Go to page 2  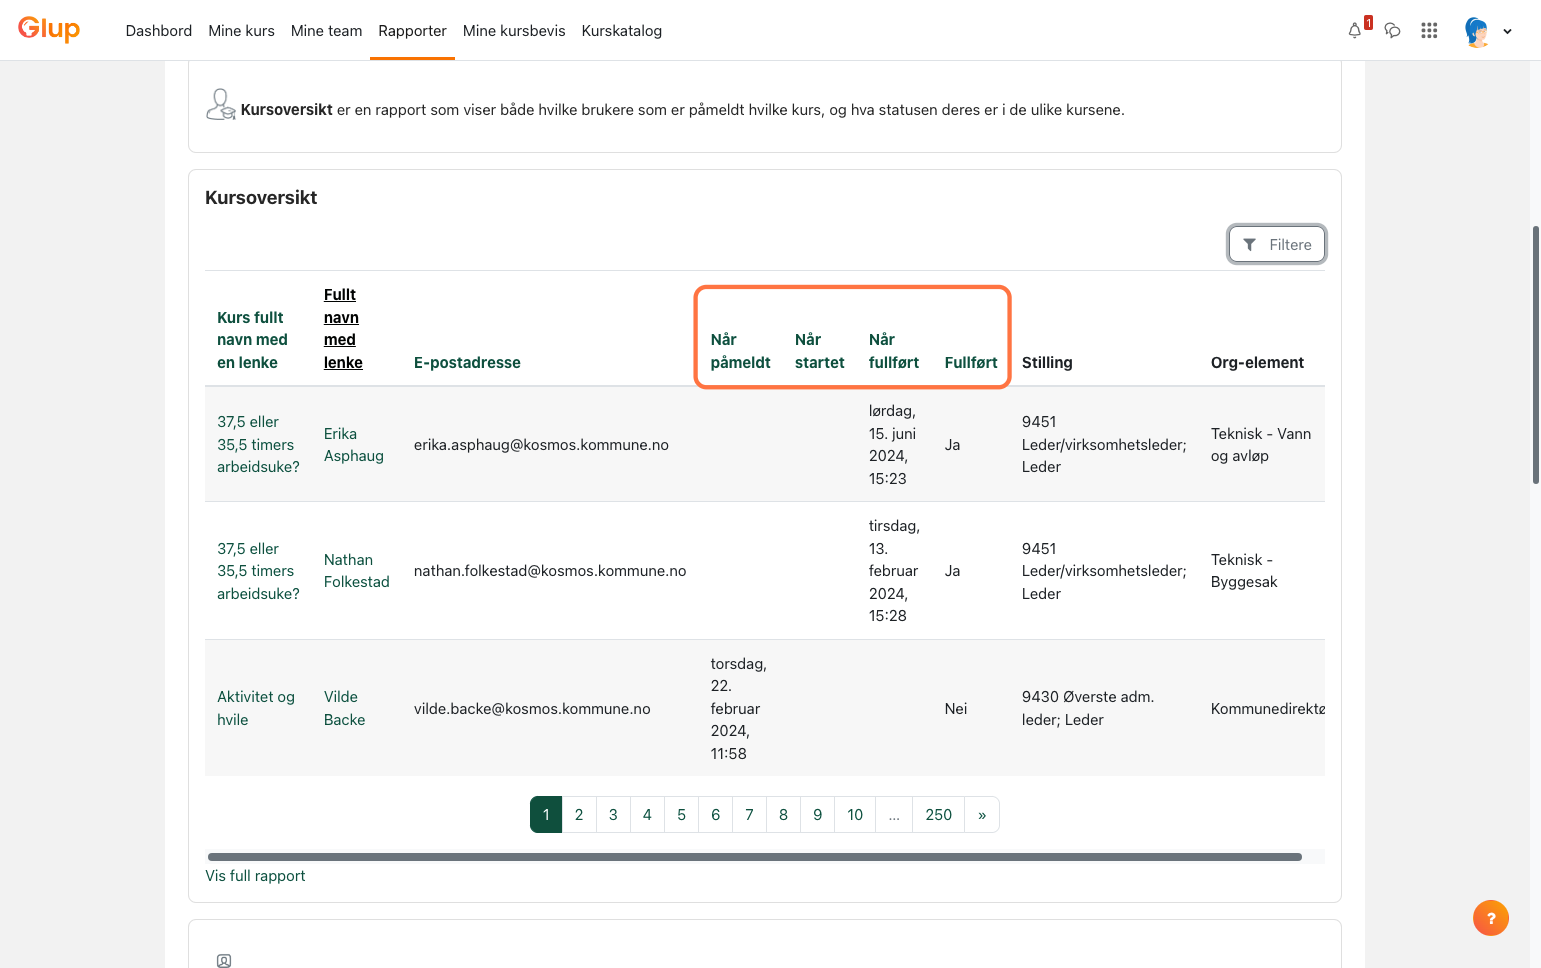pyautogui.click(x=579, y=814)
